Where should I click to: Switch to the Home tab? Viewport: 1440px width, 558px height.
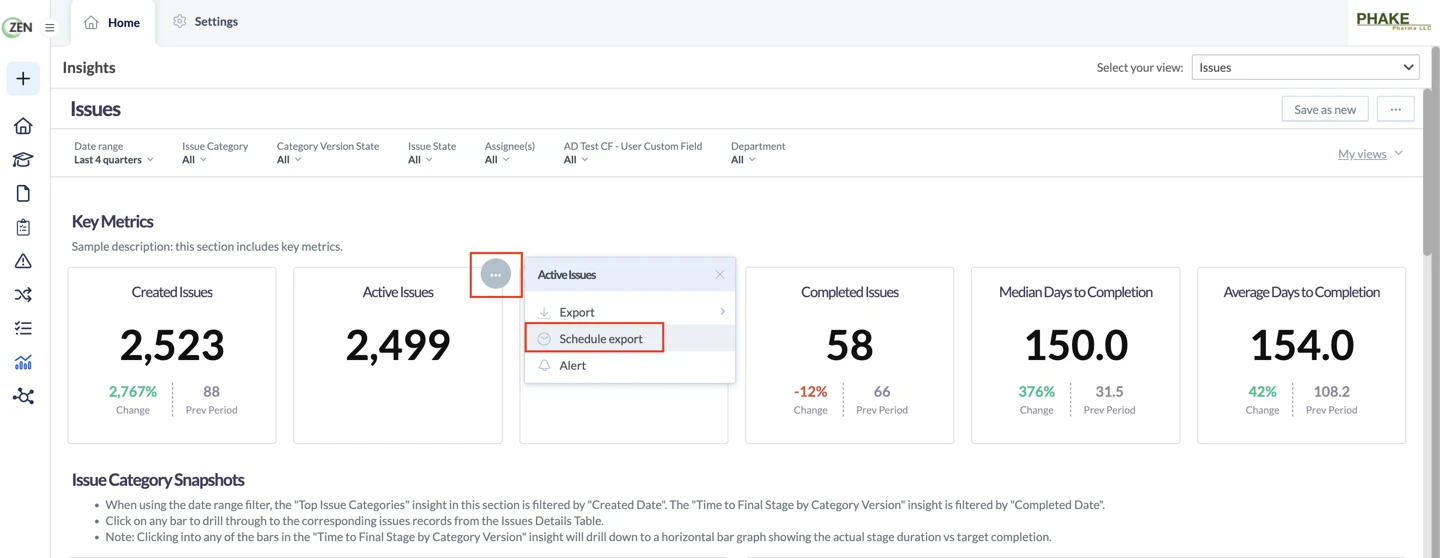[113, 22]
